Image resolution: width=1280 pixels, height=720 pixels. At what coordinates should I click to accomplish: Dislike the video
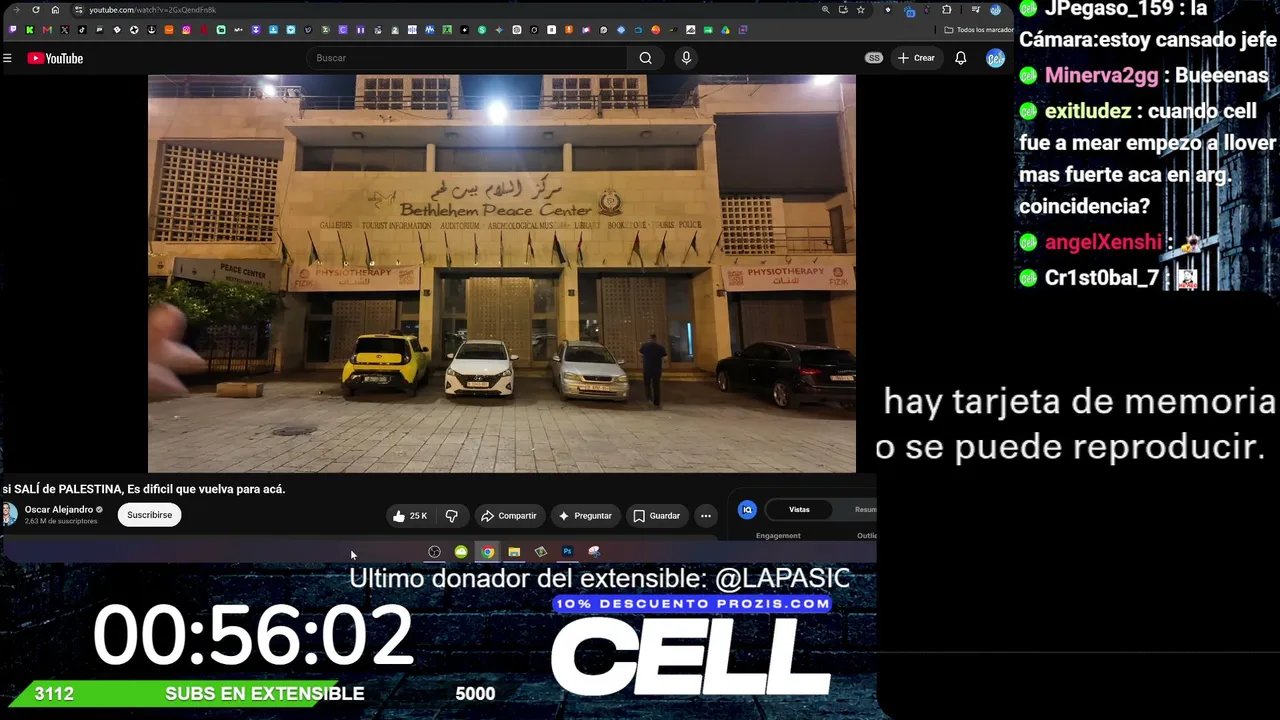[x=452, y=516]
